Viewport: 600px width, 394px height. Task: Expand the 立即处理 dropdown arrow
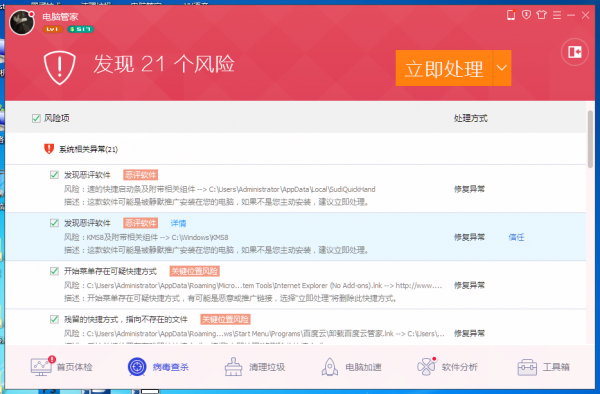pos(502,68)
